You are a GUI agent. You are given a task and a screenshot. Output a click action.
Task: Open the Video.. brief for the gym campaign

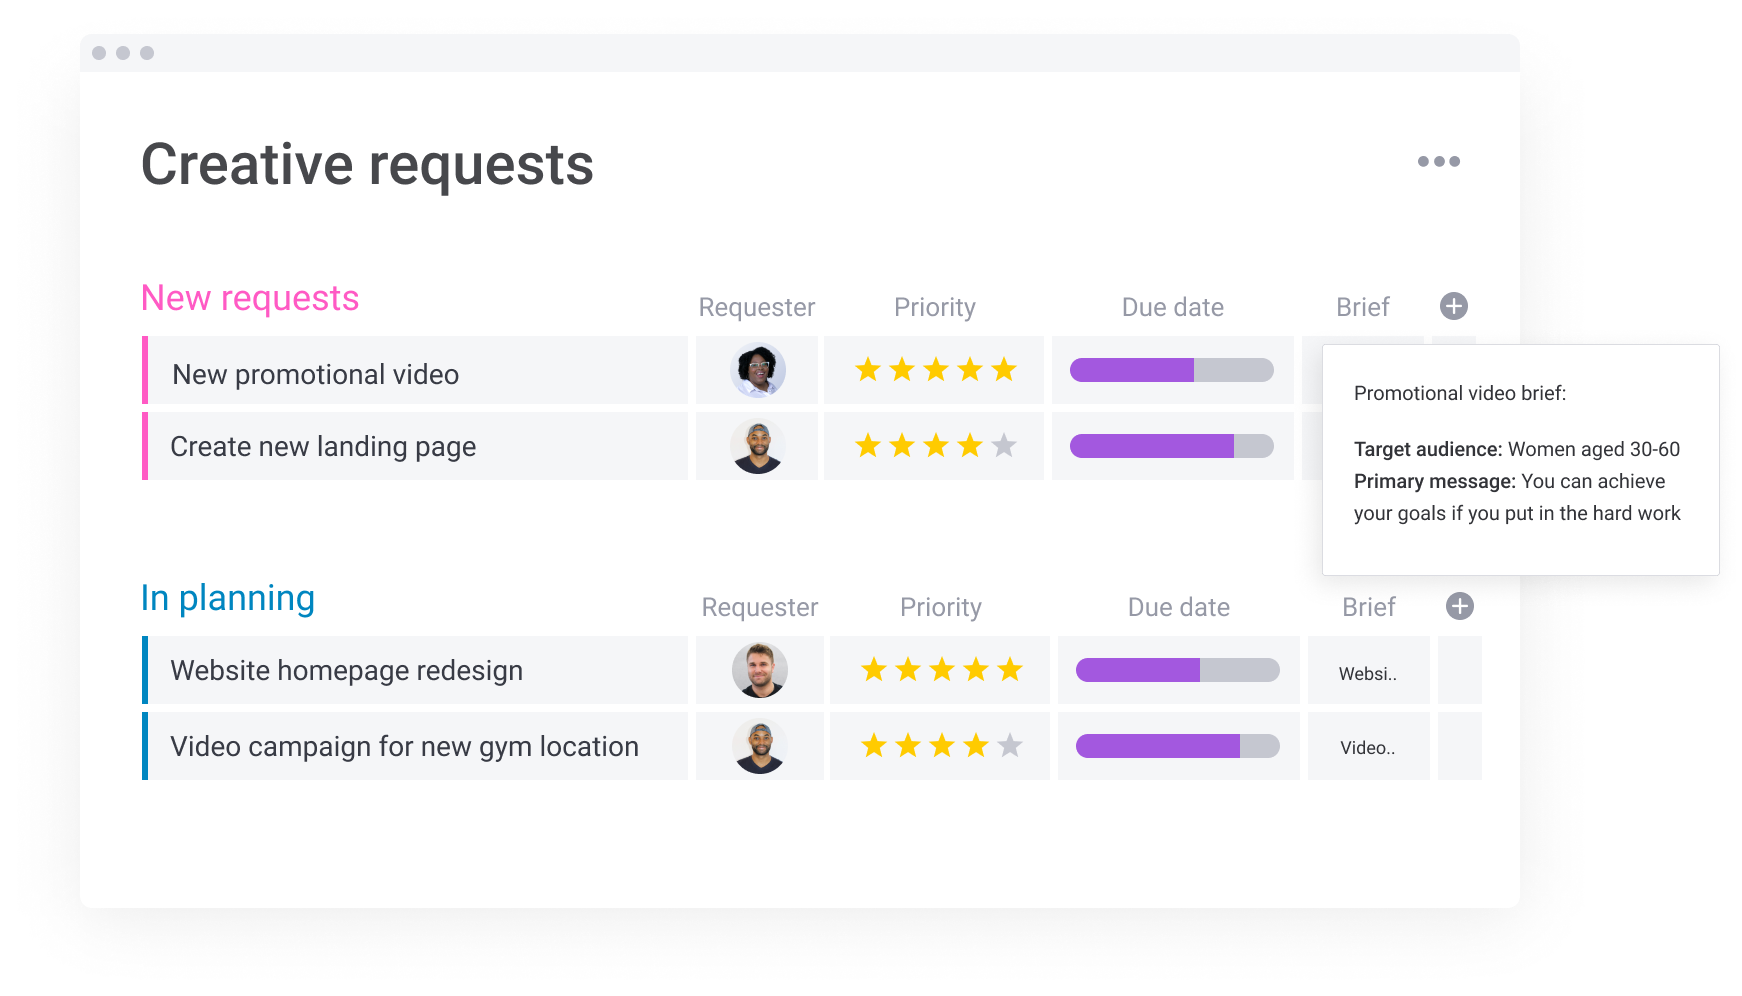1366,745
